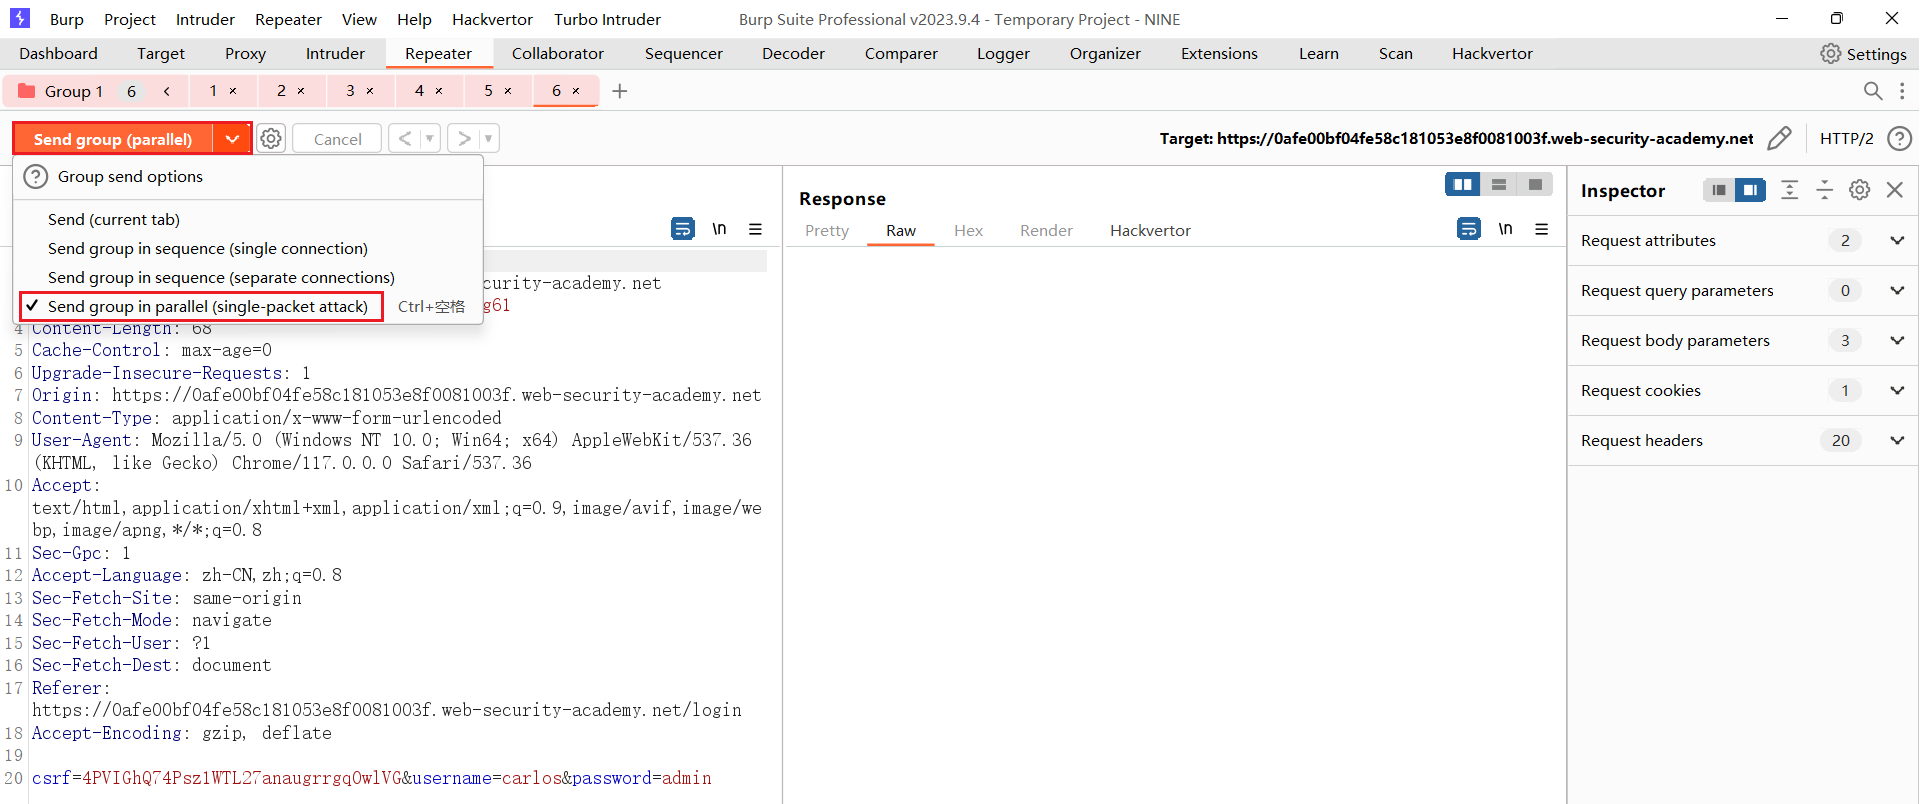
Task: Edit target with the pencil icon
Action: point(1779,138)
